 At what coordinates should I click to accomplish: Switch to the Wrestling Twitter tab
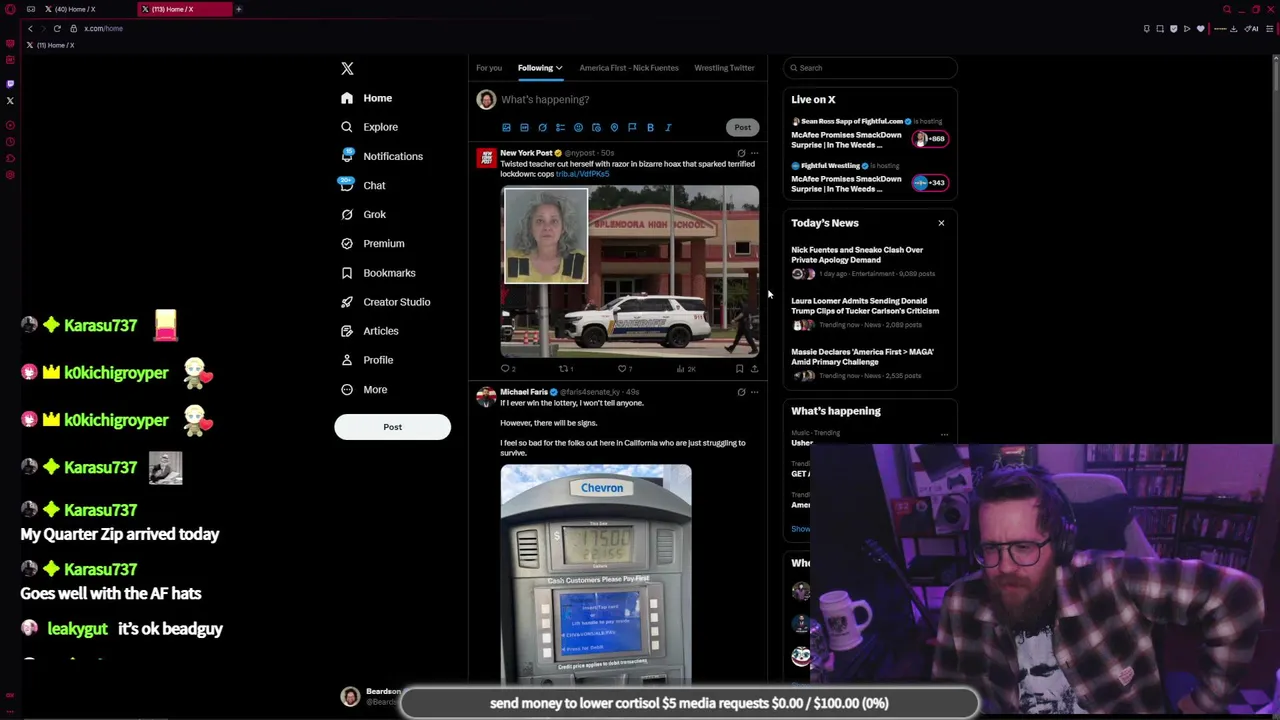(x=724, y=68)
